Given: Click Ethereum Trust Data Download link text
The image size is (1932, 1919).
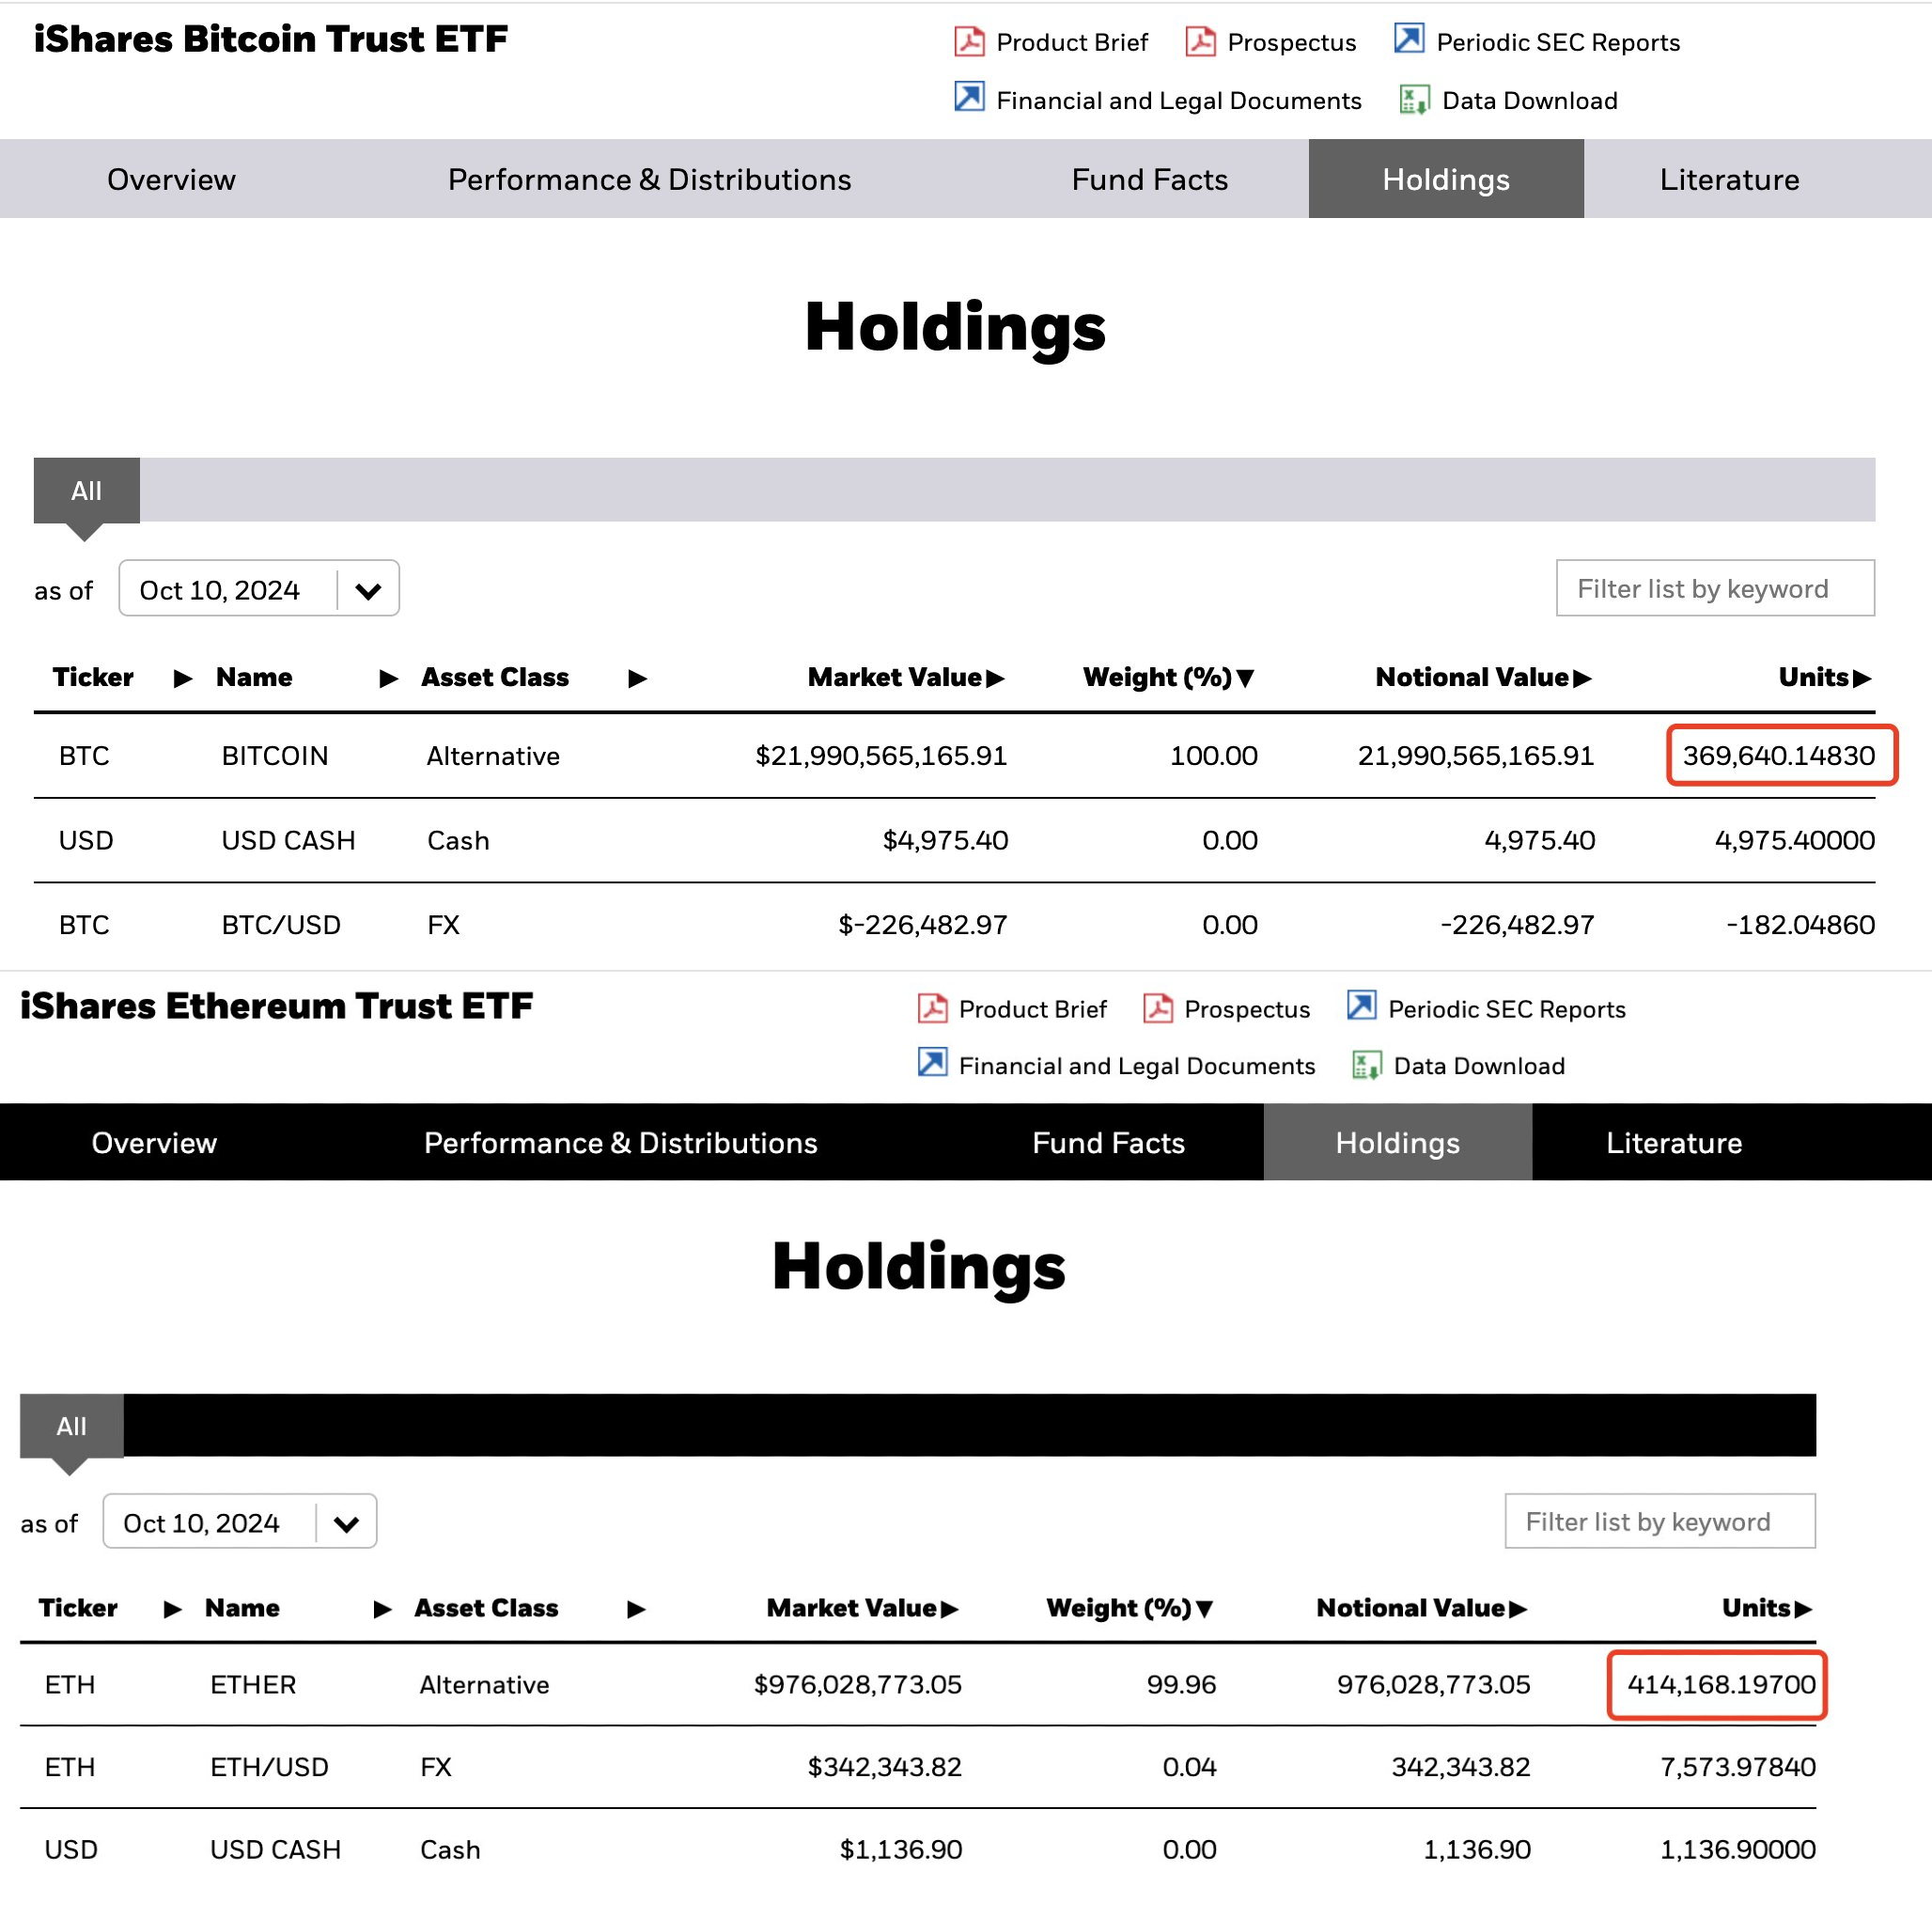Looking at the screenshot, I should coord(1479,1066).
